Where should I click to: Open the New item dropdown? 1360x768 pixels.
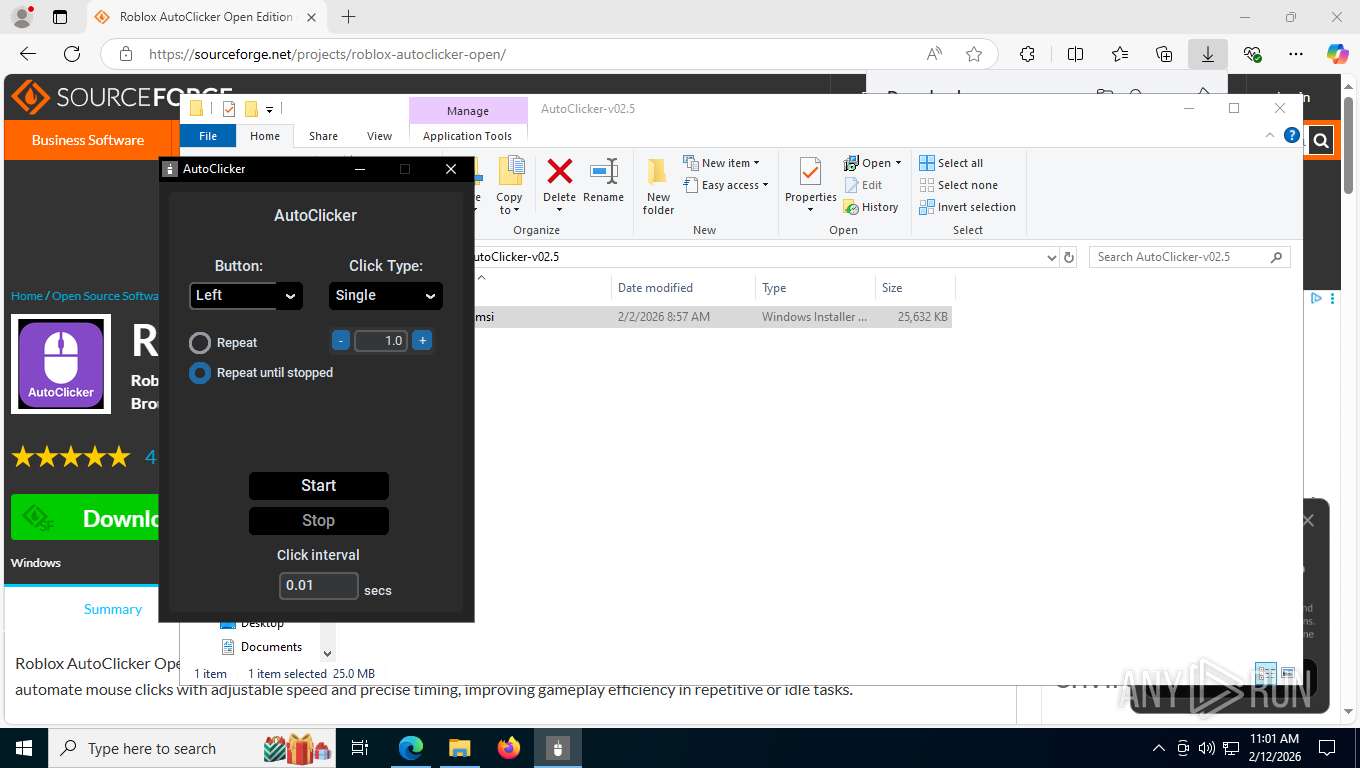tap(722, 163)
